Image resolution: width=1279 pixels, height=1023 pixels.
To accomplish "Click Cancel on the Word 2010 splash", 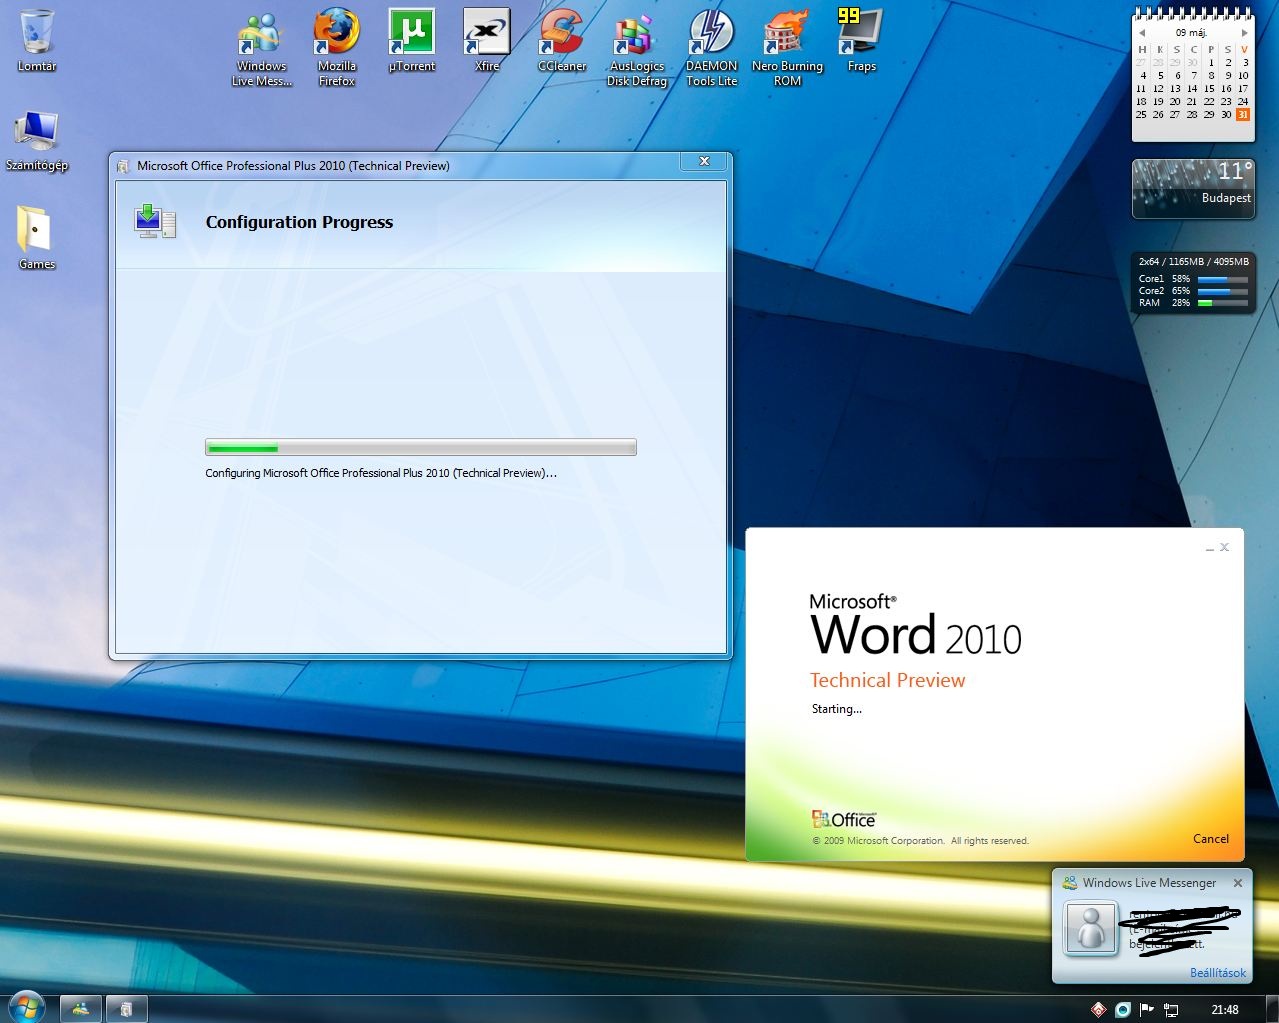I will [1211, 839].
